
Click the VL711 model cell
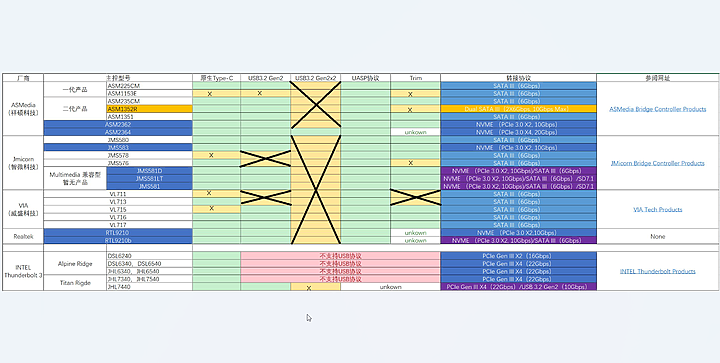[118, 194]
